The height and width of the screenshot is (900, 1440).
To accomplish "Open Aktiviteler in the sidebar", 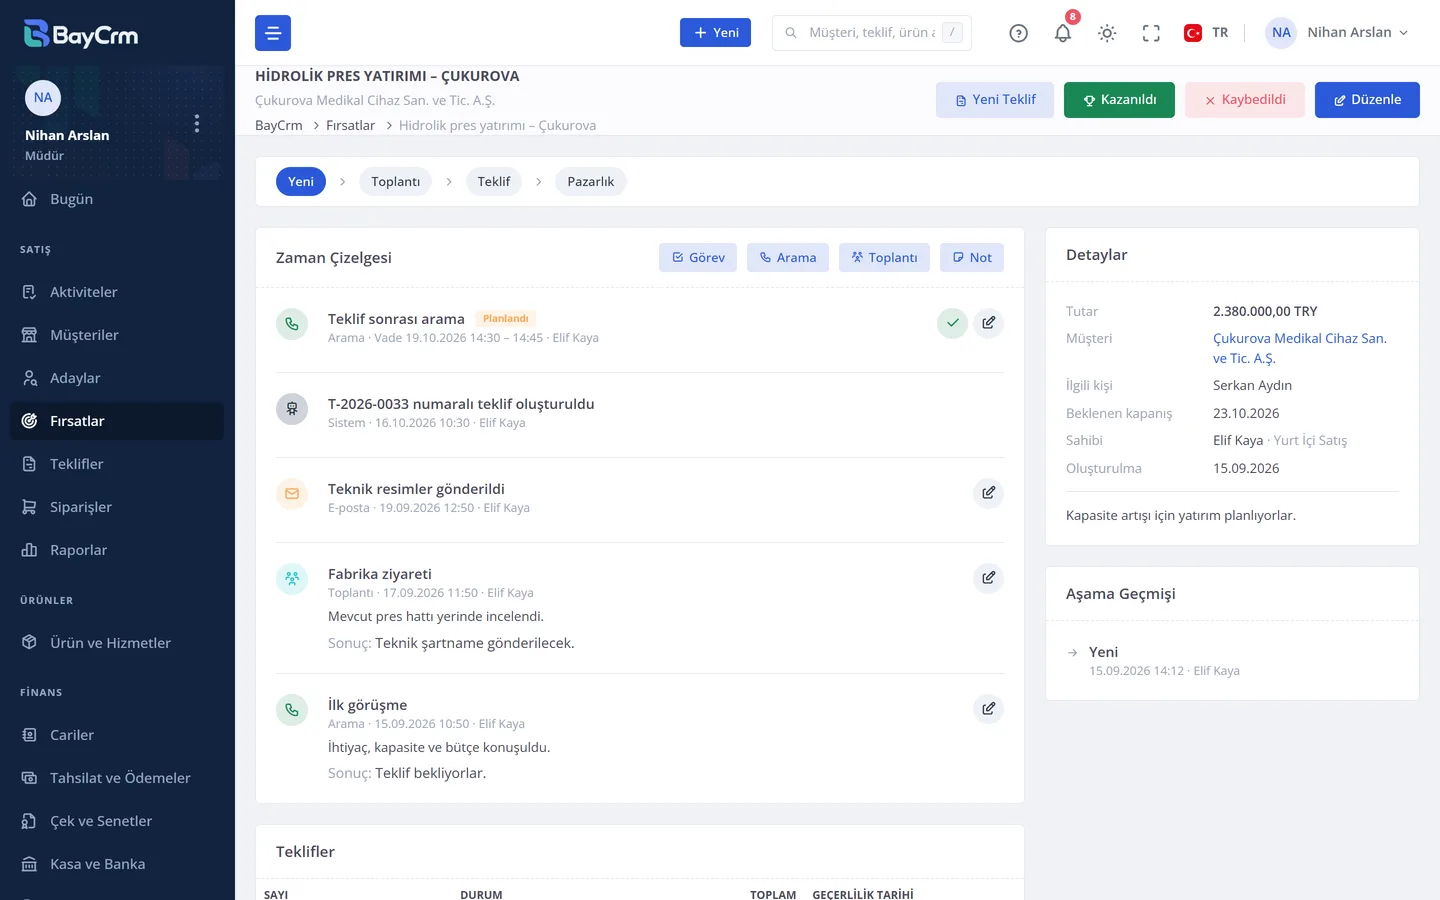I will (x=117, y=292).
